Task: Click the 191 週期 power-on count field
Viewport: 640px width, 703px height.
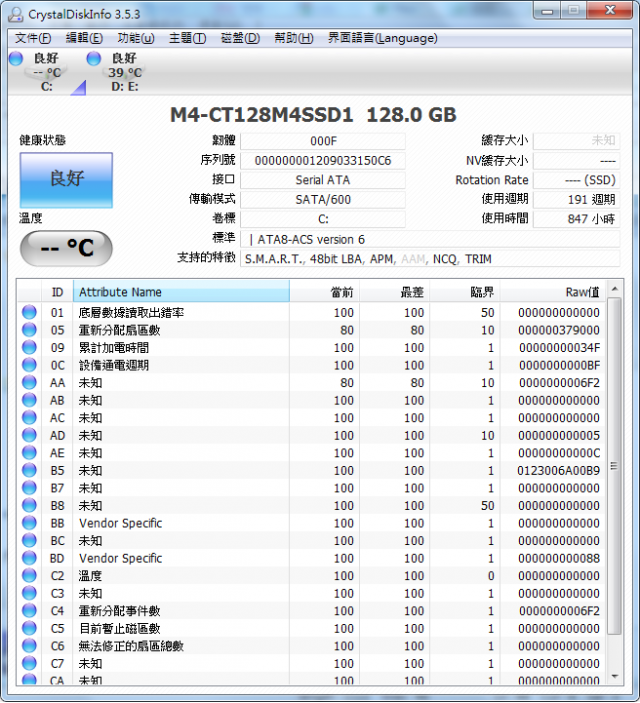Action: click(576, 200)
